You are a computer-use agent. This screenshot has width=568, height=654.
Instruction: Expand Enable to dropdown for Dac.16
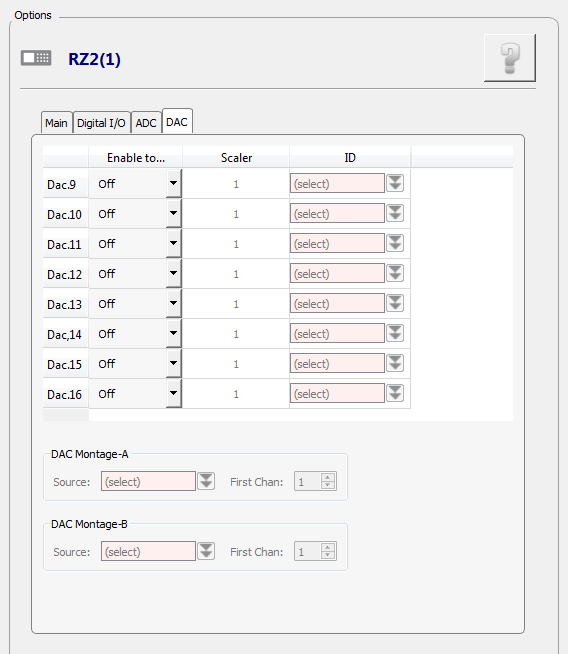(x=173, y=394)
